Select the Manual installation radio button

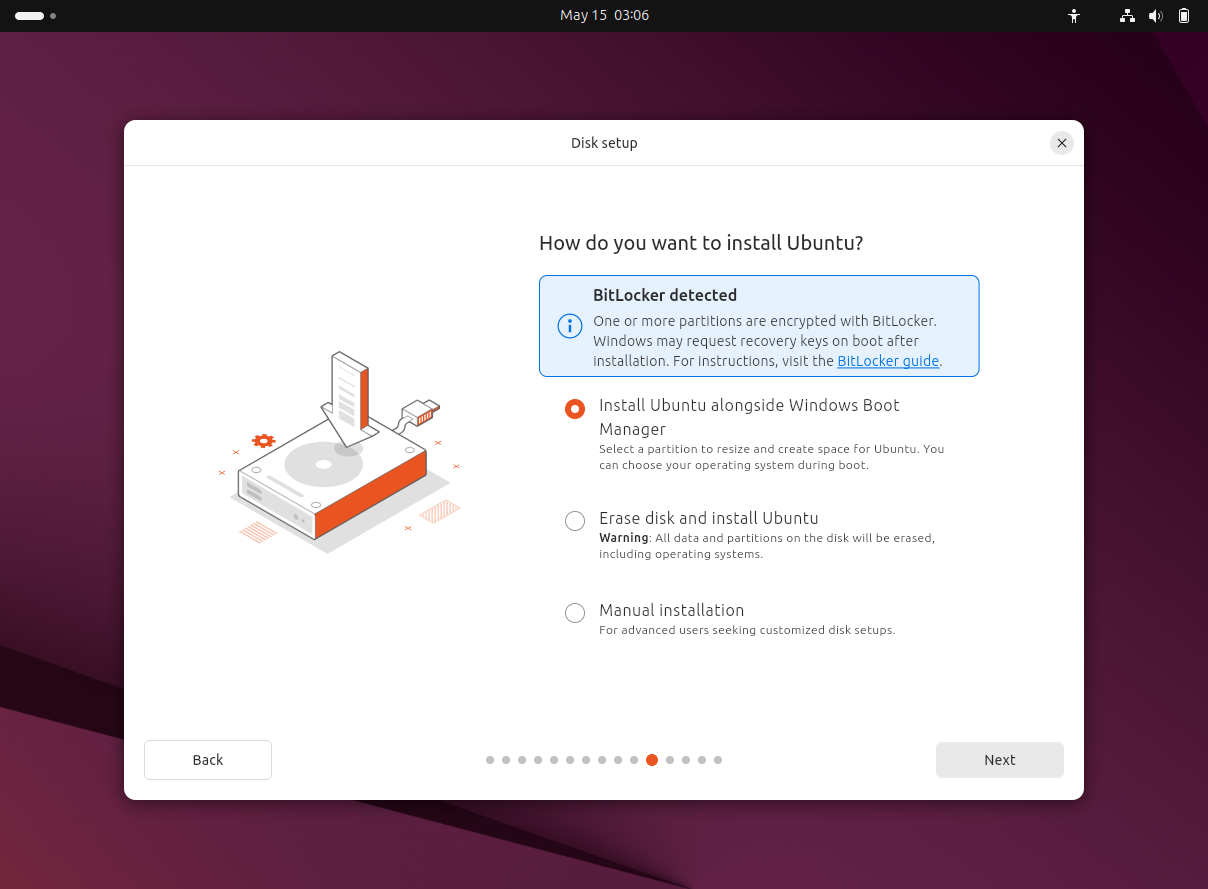(x=575, y=613)
